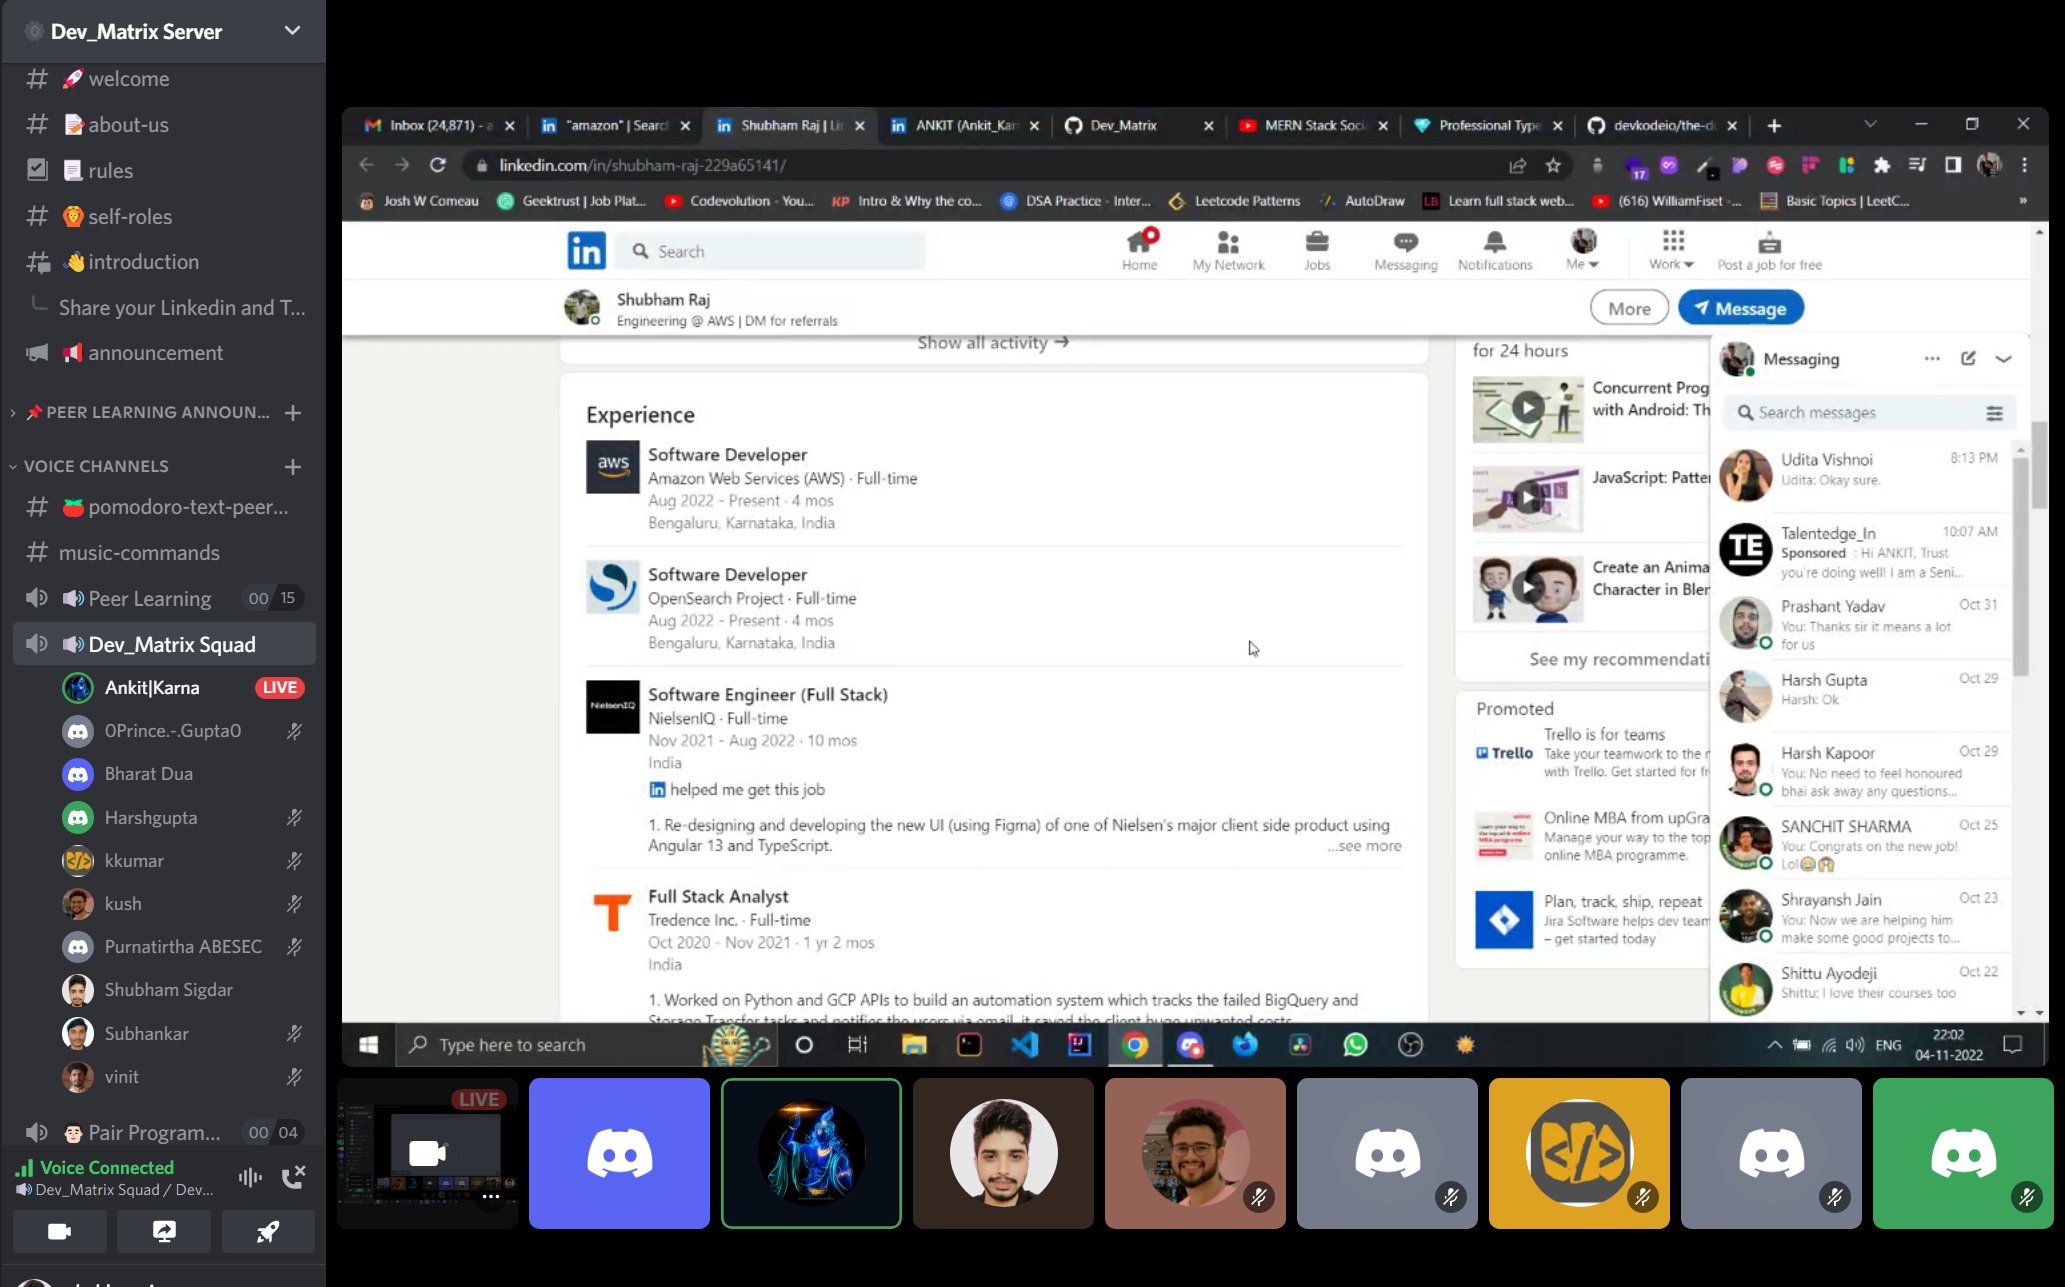
Task: Click the More button on profile
Action: (1628, 308)
